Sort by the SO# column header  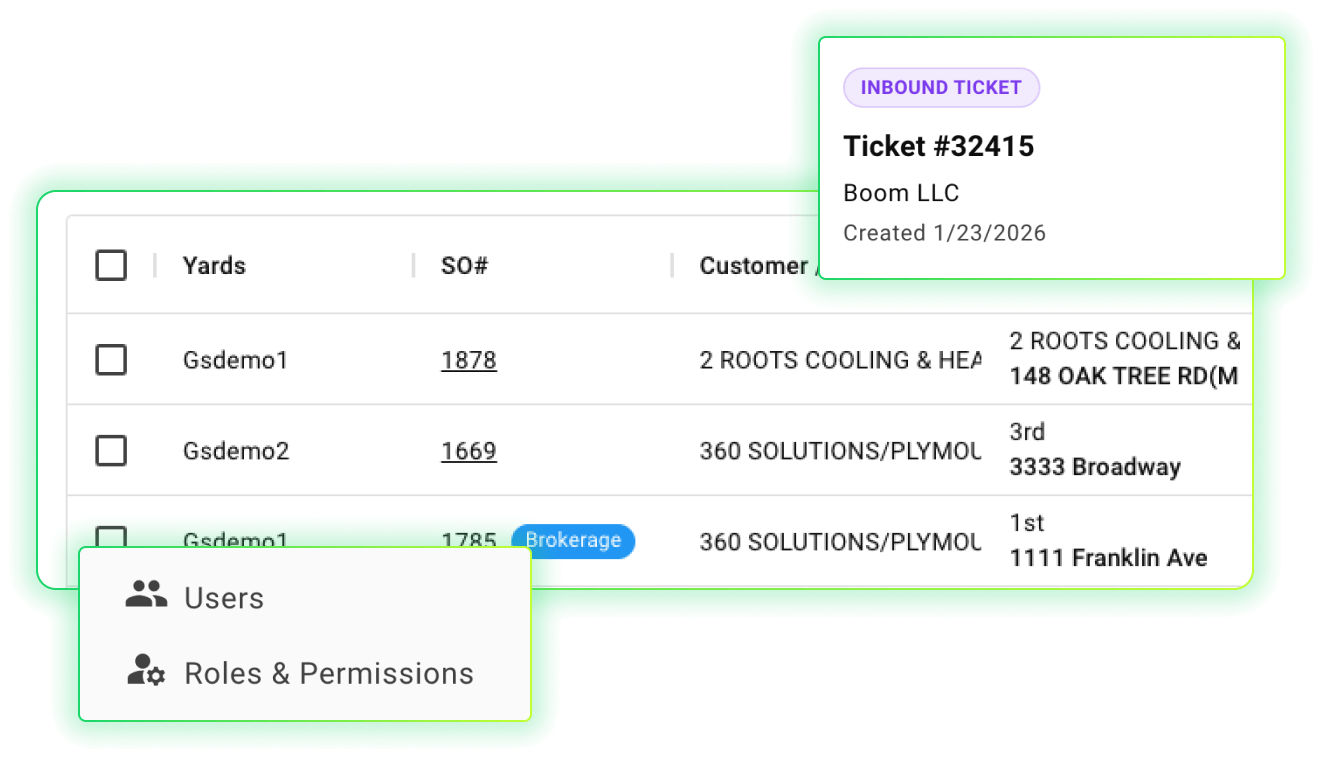pyautogui.click(x=464, y=265)
